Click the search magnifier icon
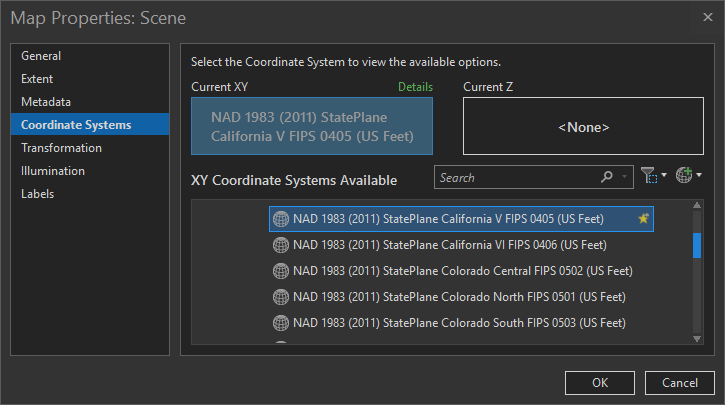Viewport: 725px width, 405px height. coord(607,178)
